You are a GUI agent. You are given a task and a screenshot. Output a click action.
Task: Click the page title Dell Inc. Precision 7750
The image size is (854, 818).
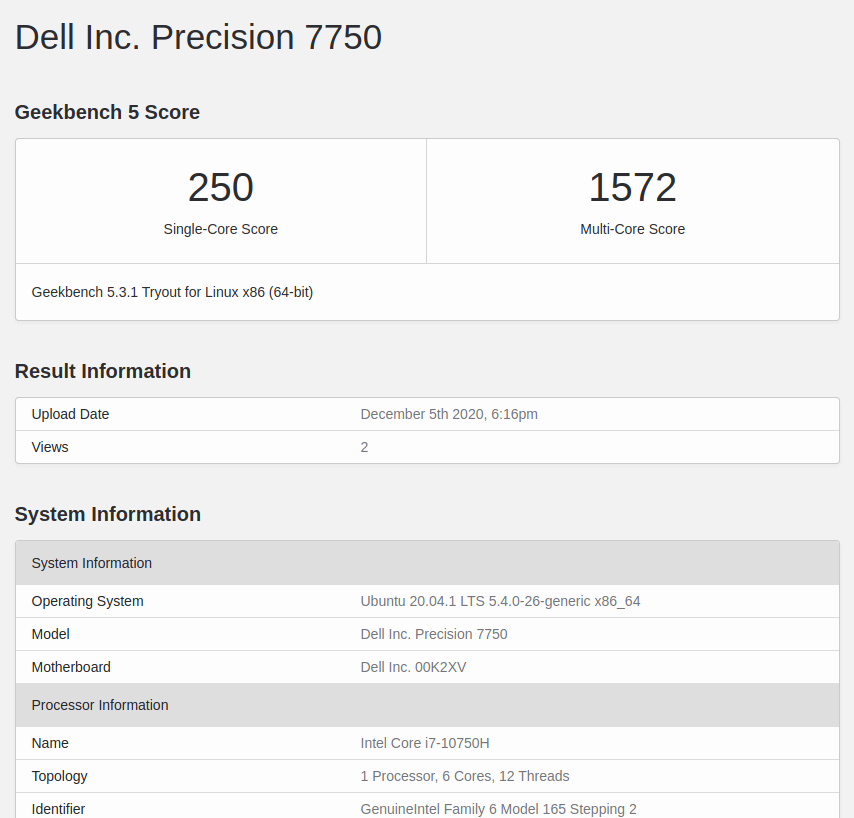198,37
